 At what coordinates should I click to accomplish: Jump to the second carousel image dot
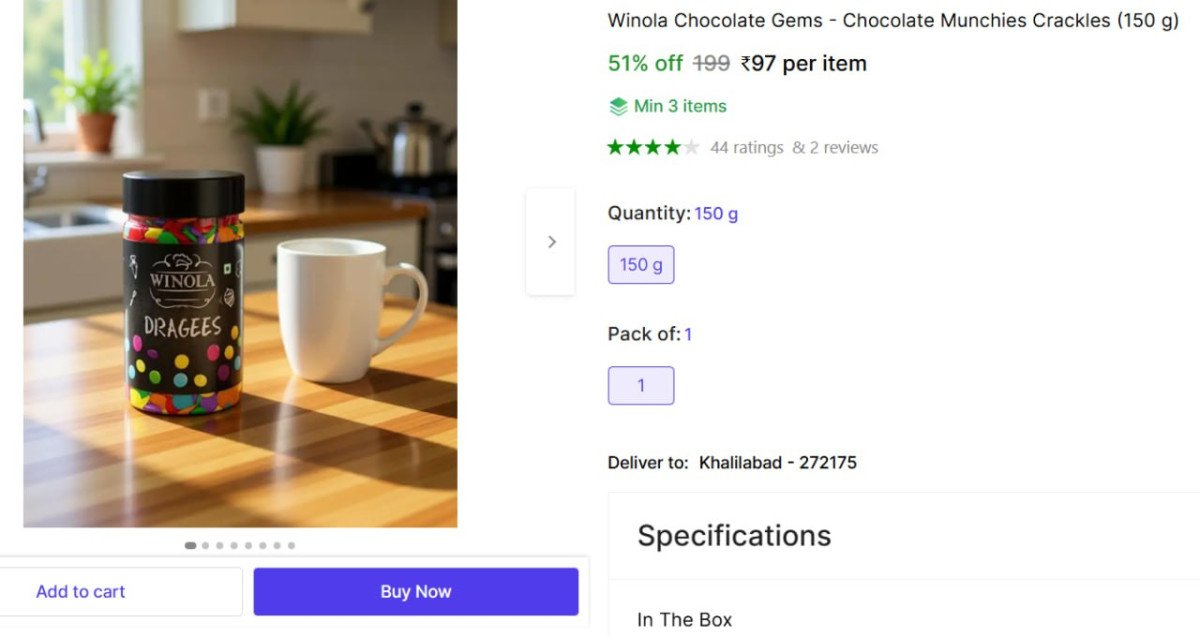[206, 545]
